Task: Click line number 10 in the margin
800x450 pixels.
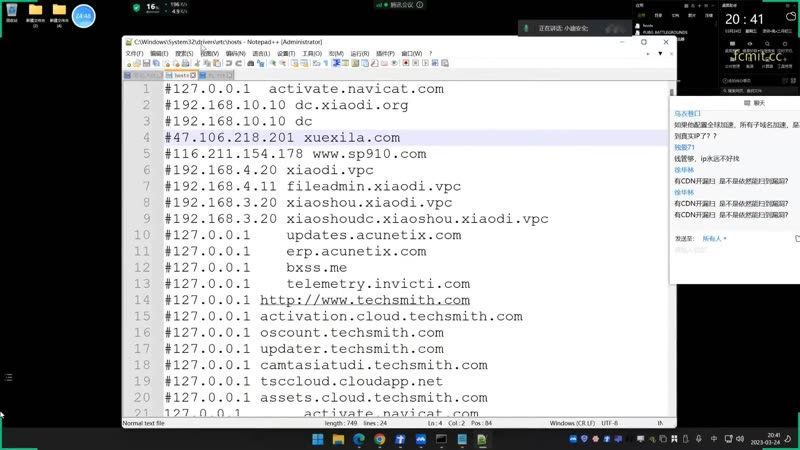Action: pos(142,235)
